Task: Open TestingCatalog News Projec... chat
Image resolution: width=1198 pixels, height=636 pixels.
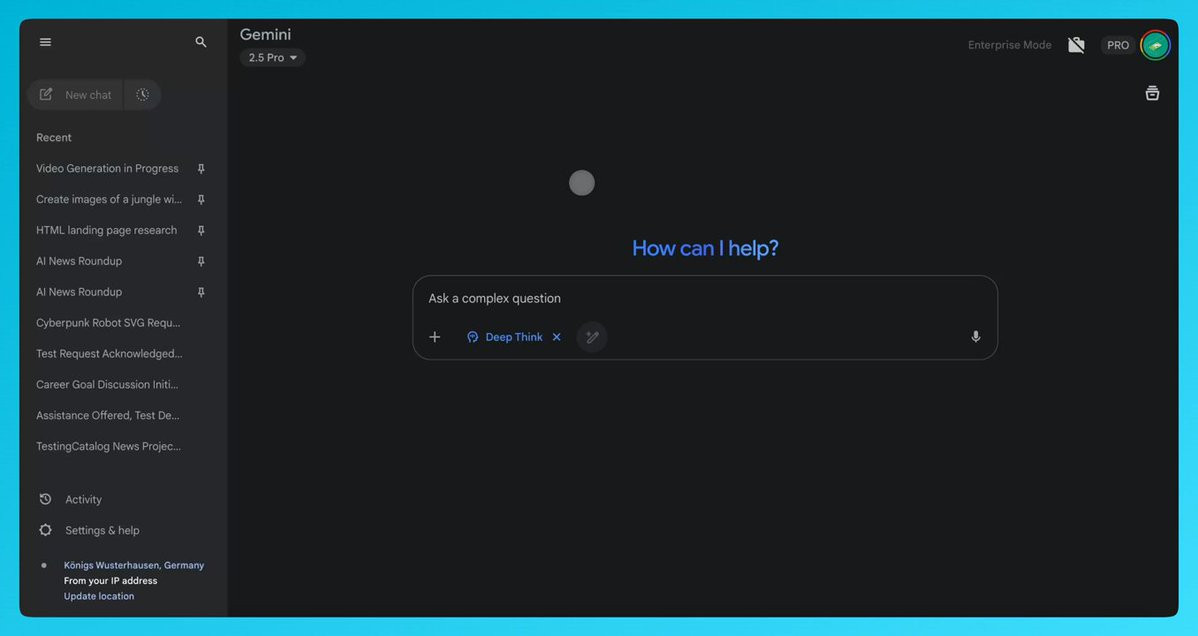Action: point(108,446)
